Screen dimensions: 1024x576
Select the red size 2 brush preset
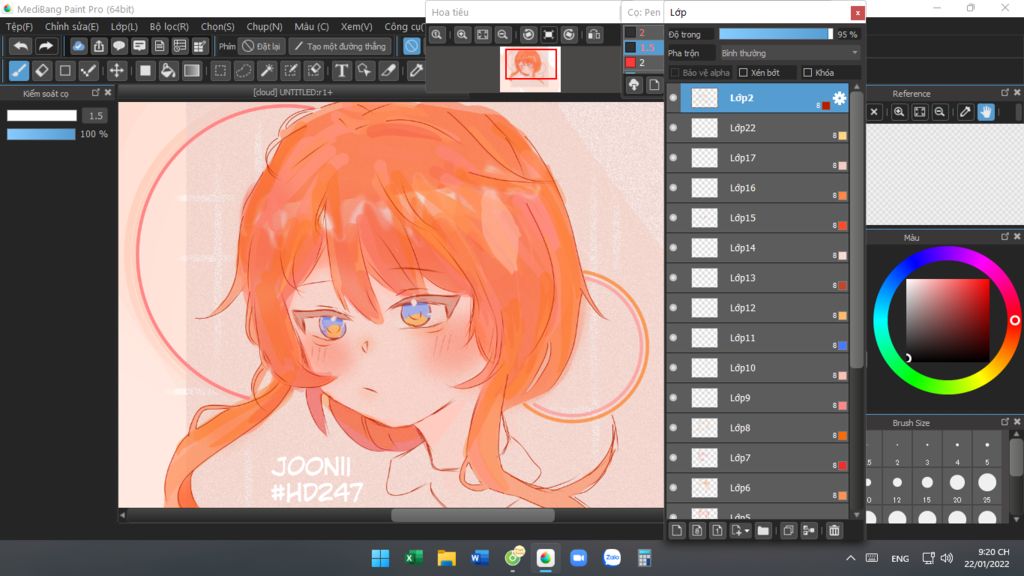pyautogui.click(x=642, y=63)
